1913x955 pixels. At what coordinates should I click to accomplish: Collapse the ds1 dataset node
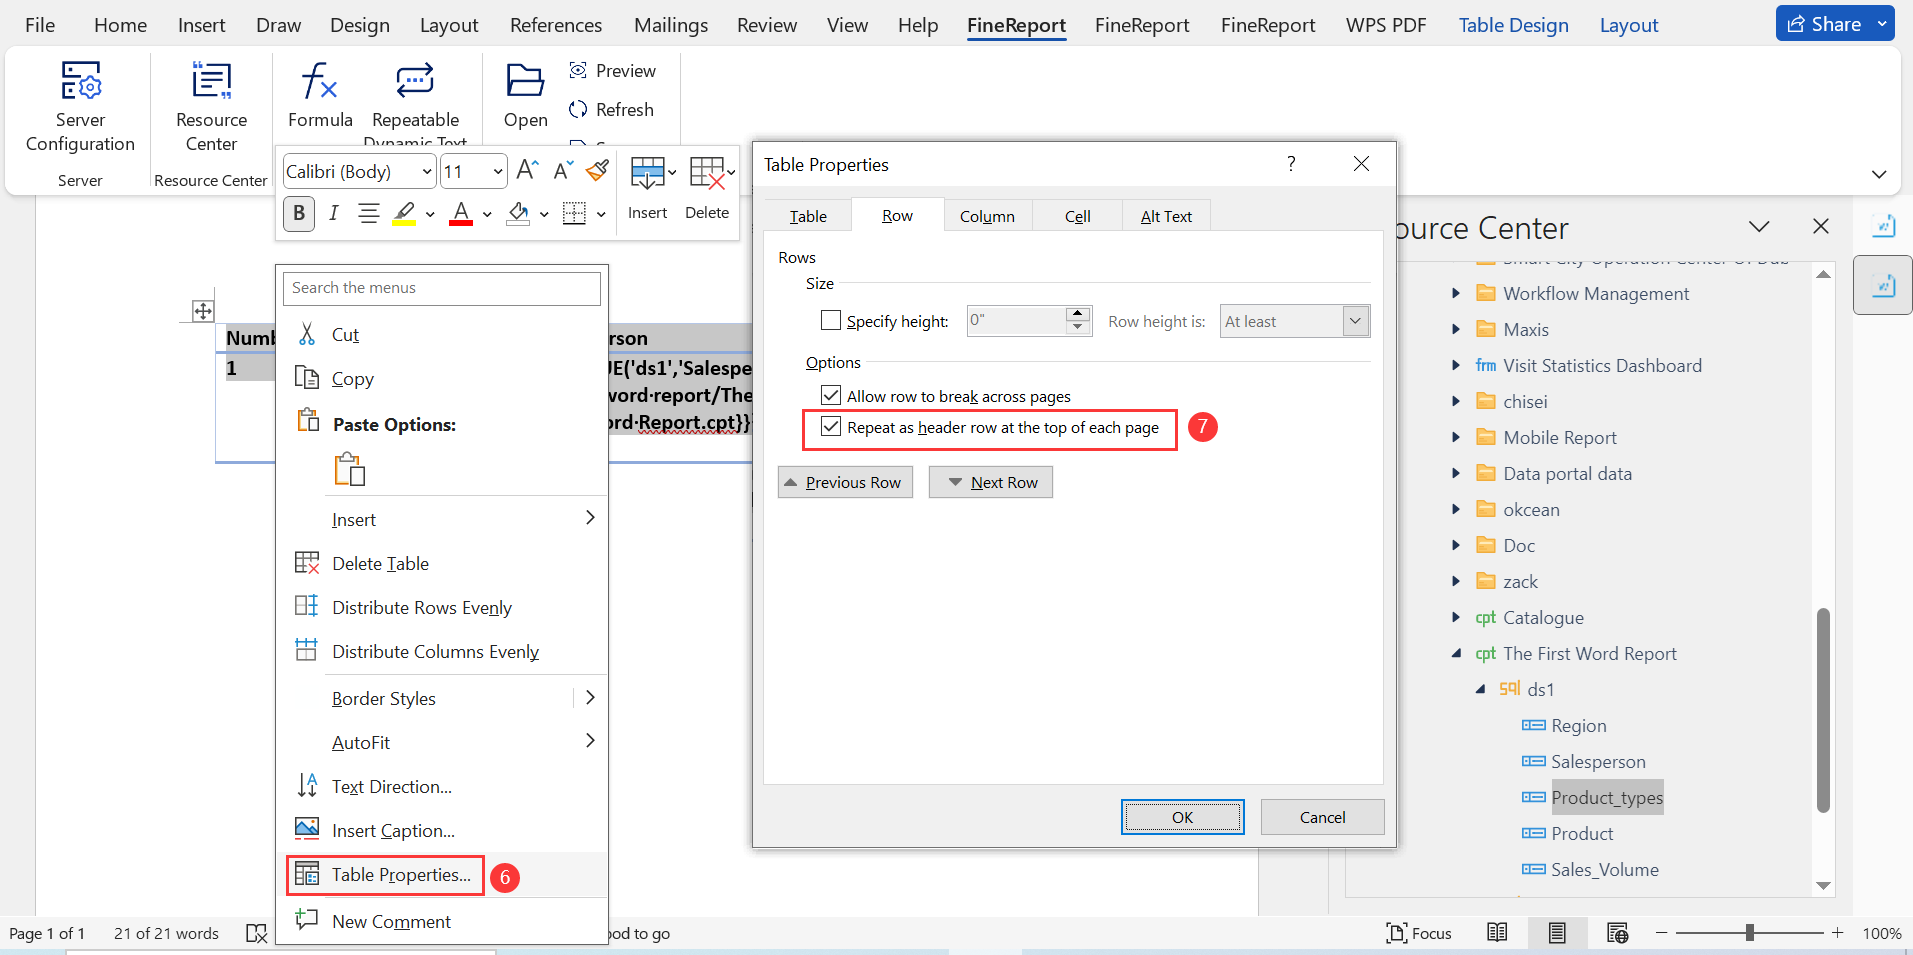coord(1481,690)
